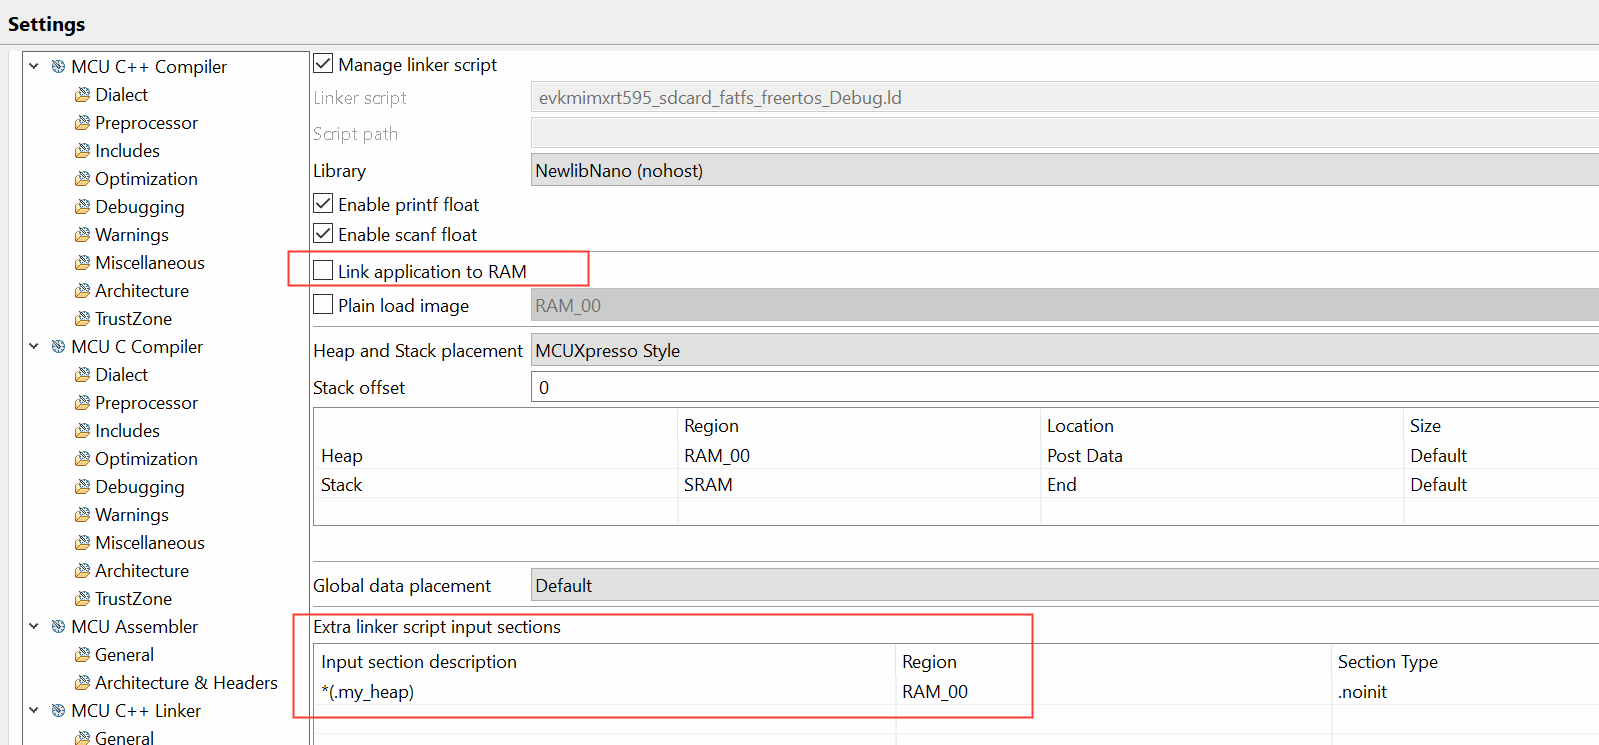Toggle the Plain load image checkbox
The image size is (1599, 745).
coord(323,305)
